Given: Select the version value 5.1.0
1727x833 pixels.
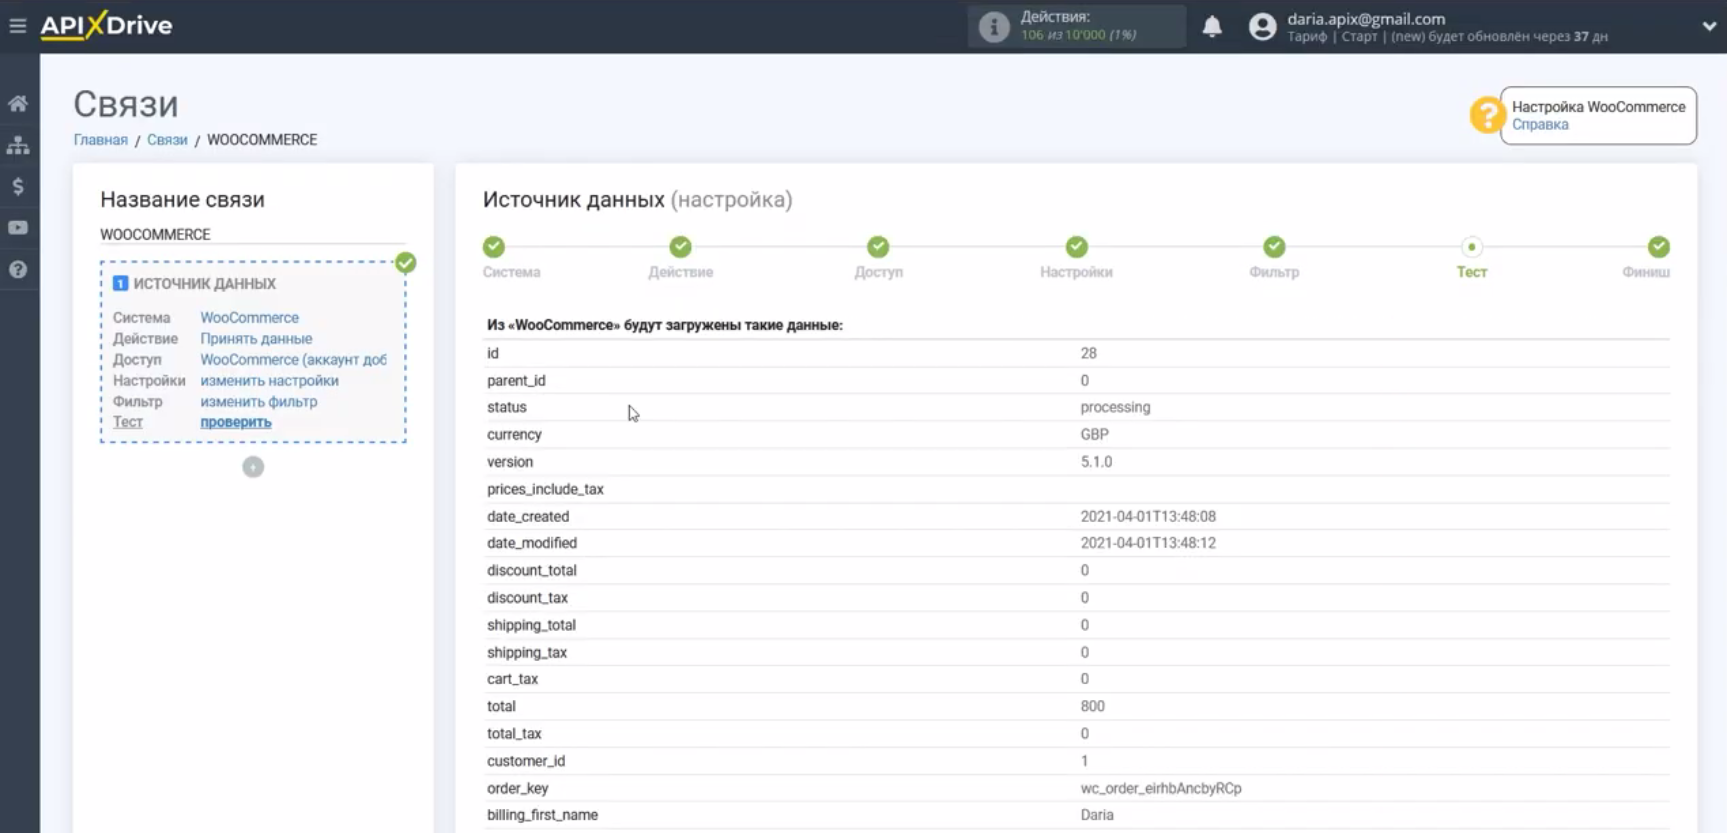Looking at the screenshot, I should pos(1096,462).
